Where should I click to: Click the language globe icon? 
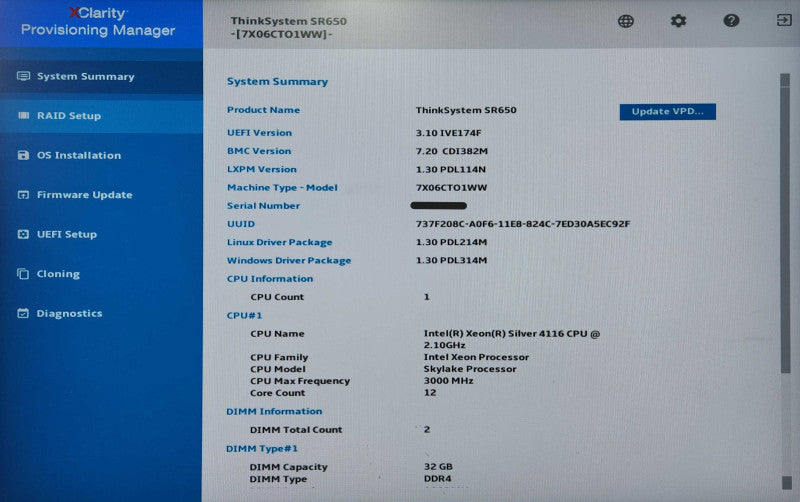click(626, 21)
